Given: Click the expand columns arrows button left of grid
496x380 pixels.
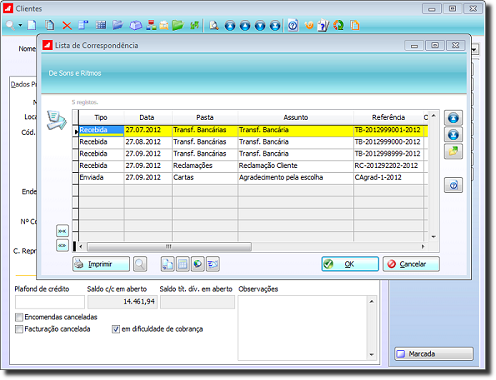Looking at the screenshot, I should pos(62,245).
